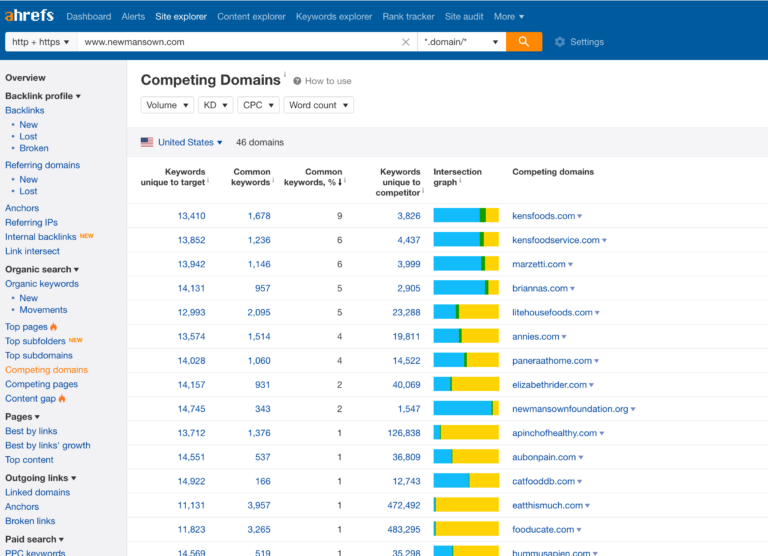
Task: Expand the Volume filter dropdown
Action: pos(166,105)
